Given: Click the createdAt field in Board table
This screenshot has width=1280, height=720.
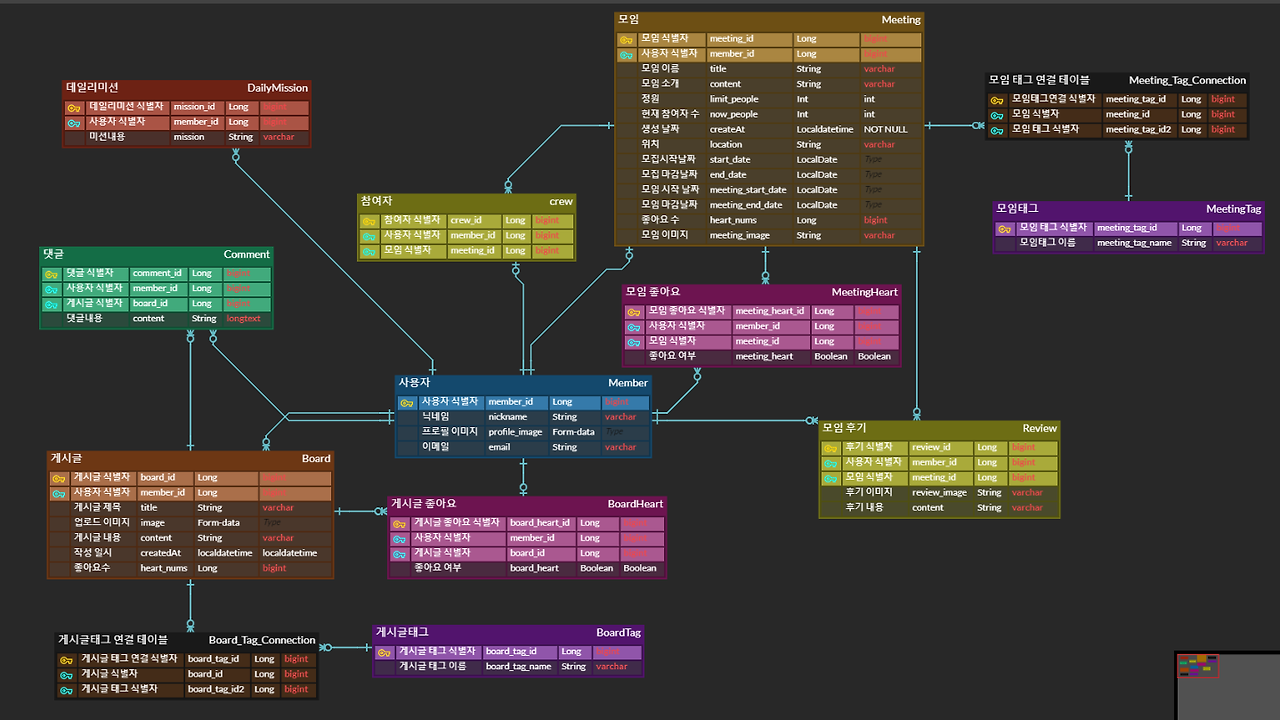Looking at the screenshot, I should click(160, 553).
